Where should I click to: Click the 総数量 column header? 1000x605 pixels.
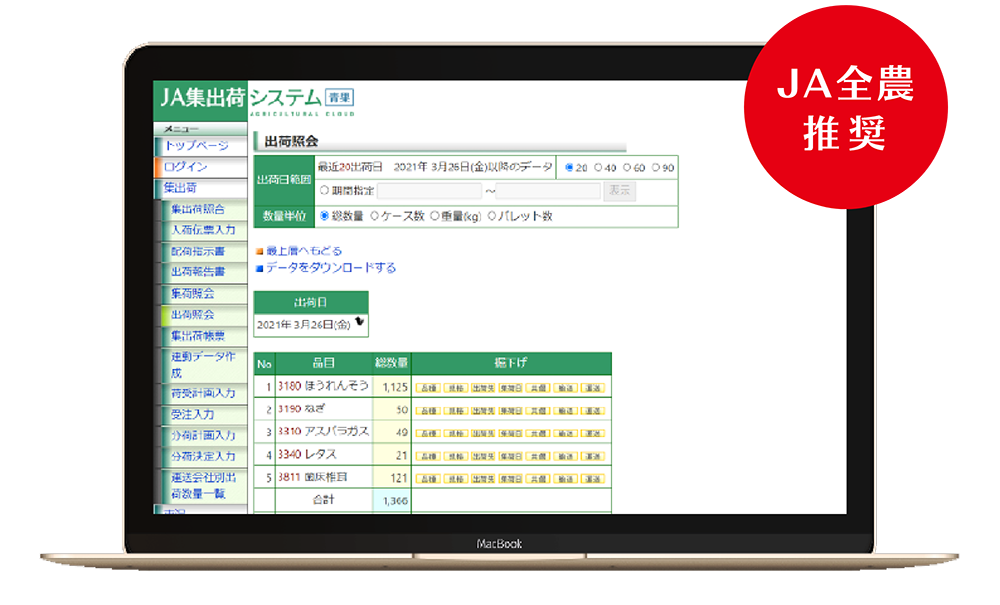392,363
